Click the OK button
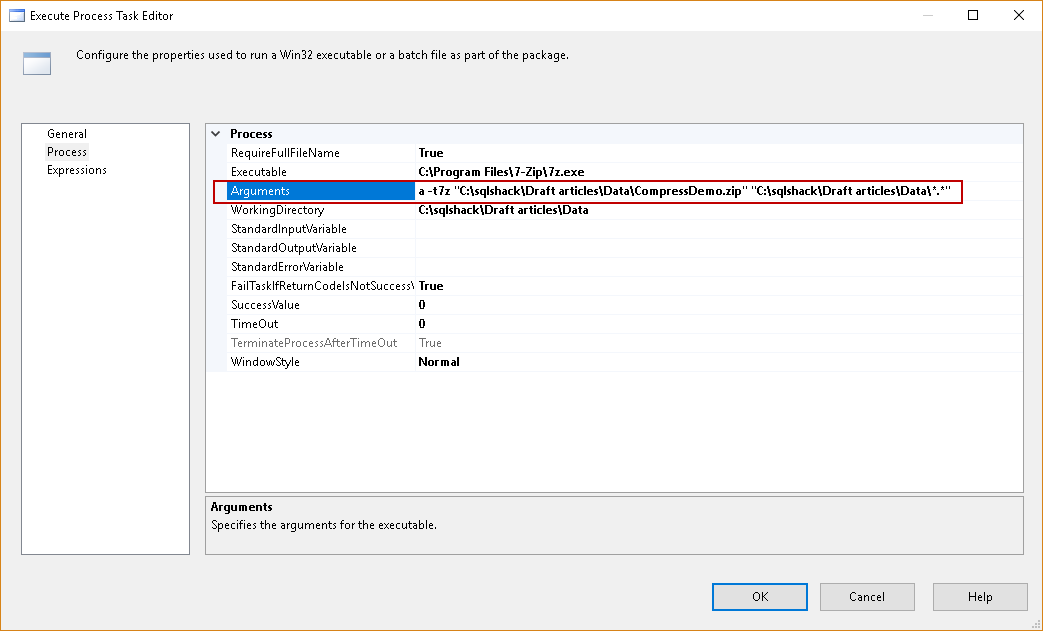This screenshot has width=1043, height=631. [x=760, y=597]
